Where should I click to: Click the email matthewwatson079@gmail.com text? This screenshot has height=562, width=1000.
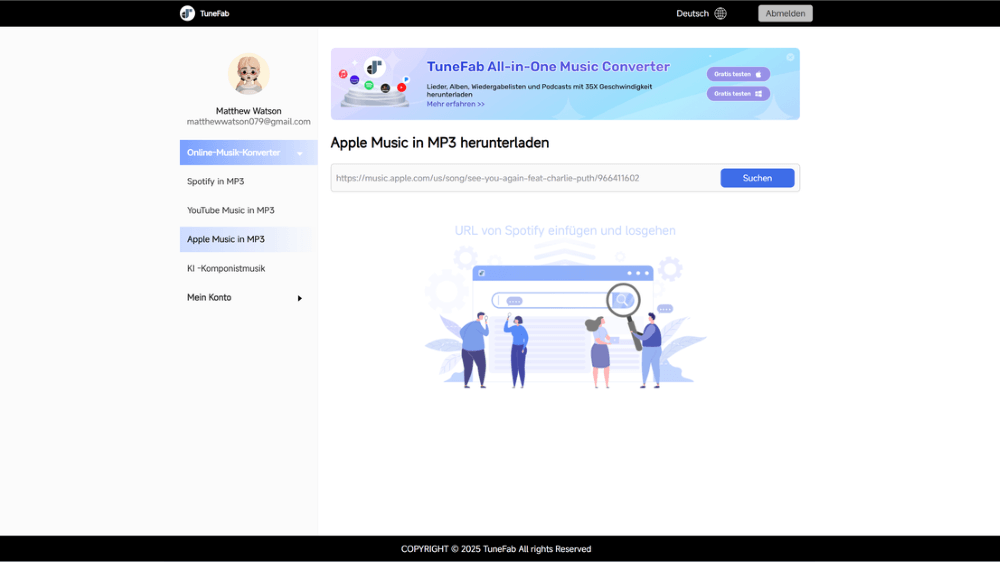pos(249,121)
